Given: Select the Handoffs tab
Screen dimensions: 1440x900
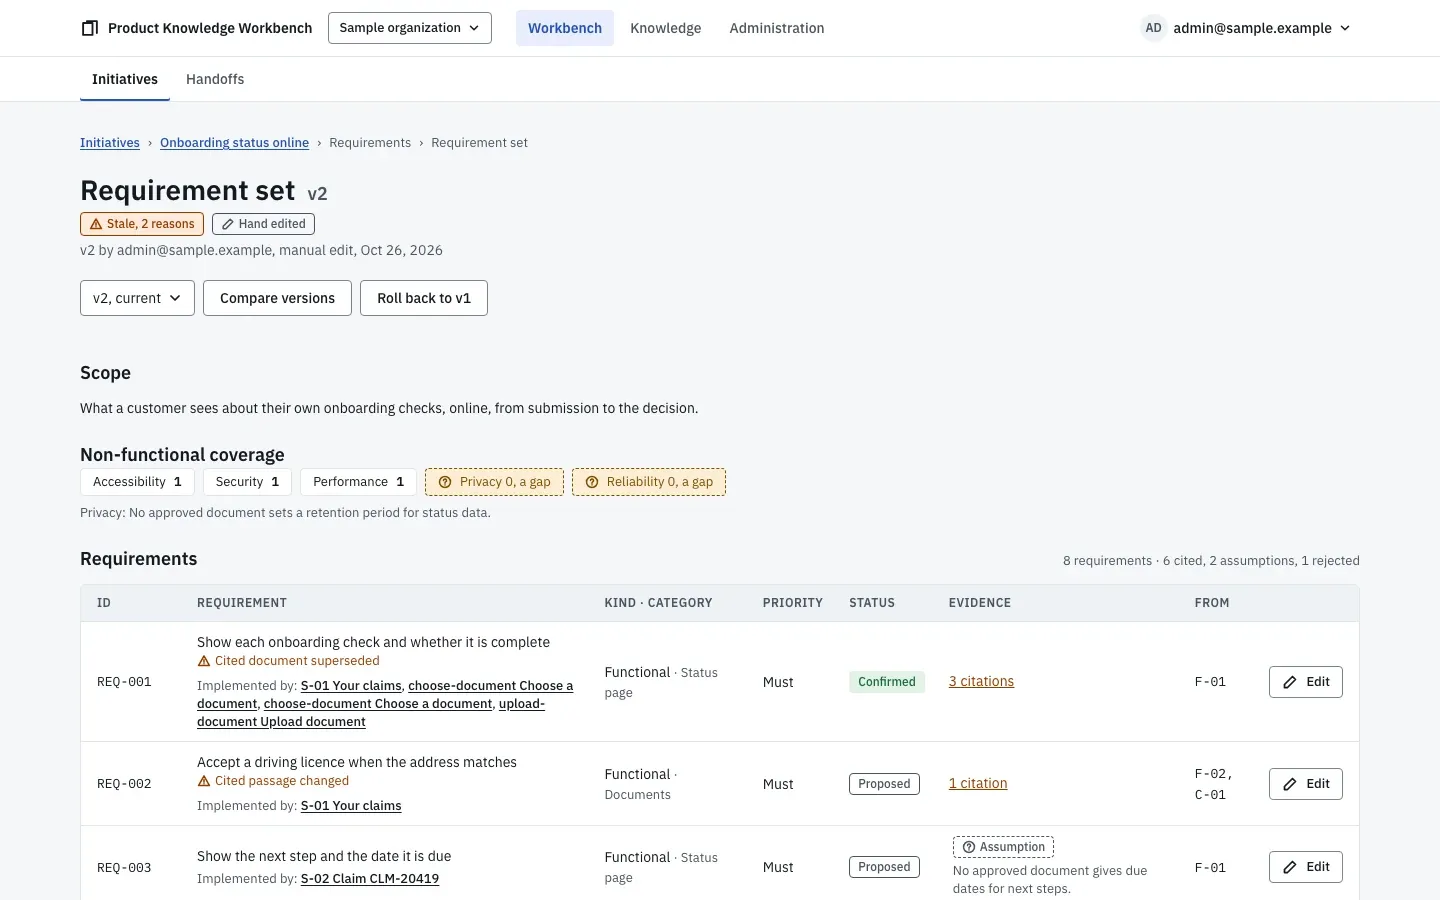Looking at the screenshot, I should (x=215, y=79).
